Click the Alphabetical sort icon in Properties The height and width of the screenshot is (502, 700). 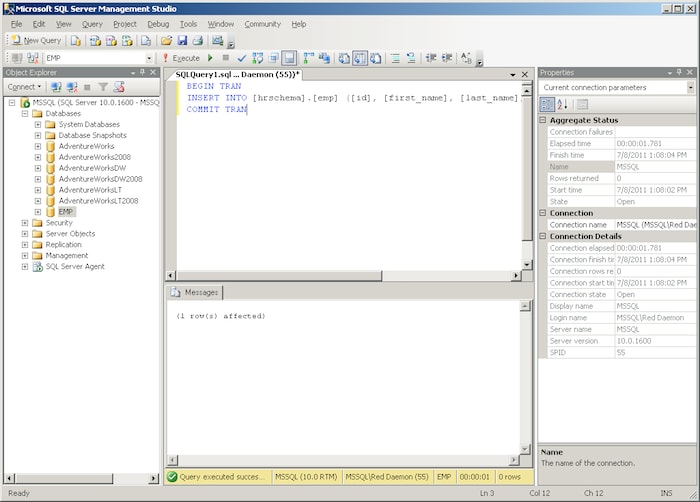coord(562,104)
